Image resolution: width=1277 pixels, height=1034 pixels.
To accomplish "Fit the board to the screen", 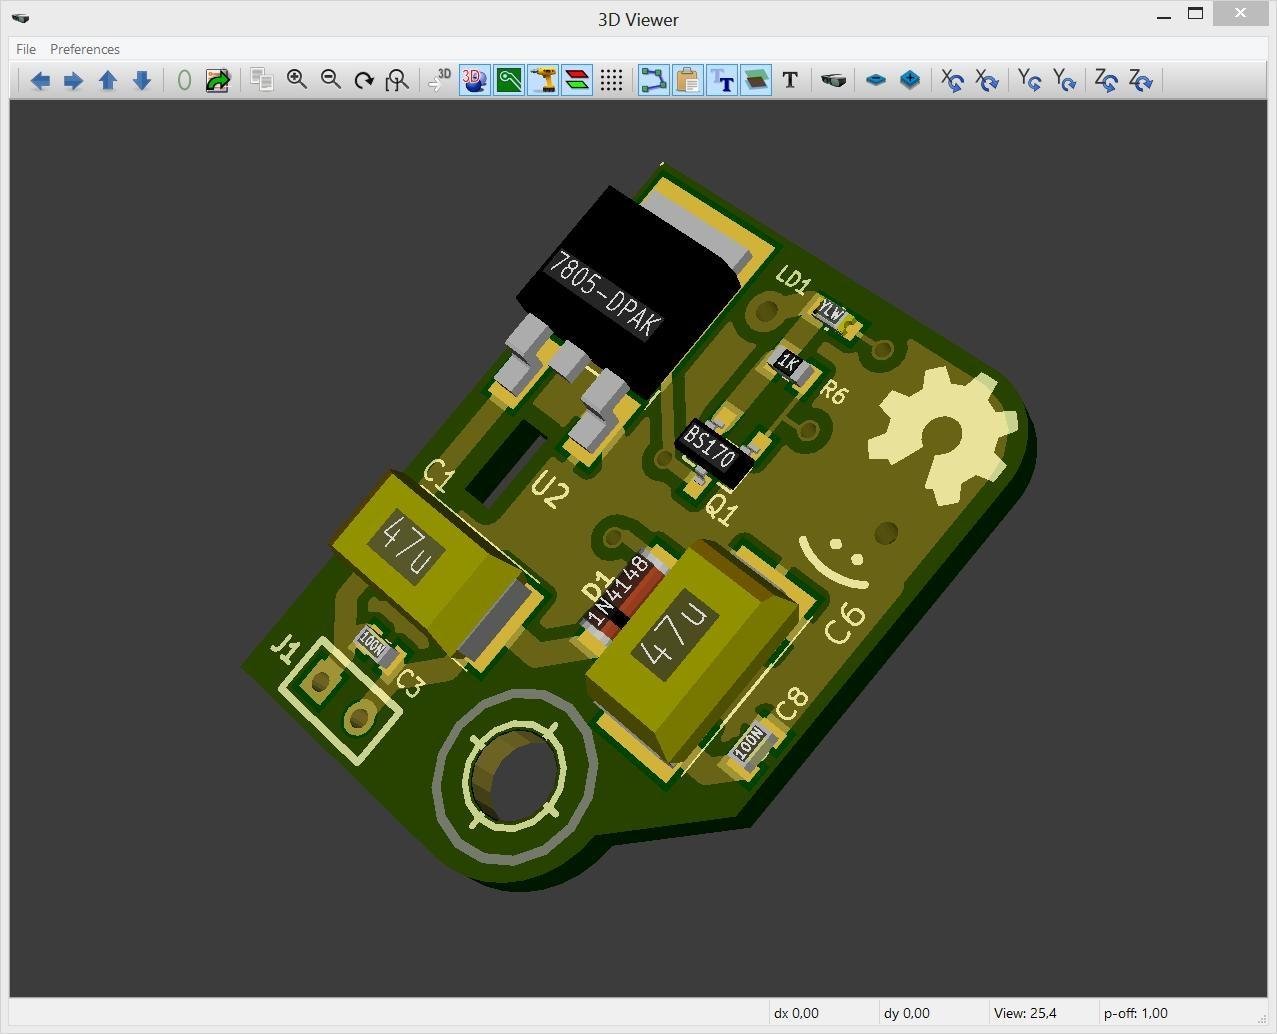I will [397, 80].
